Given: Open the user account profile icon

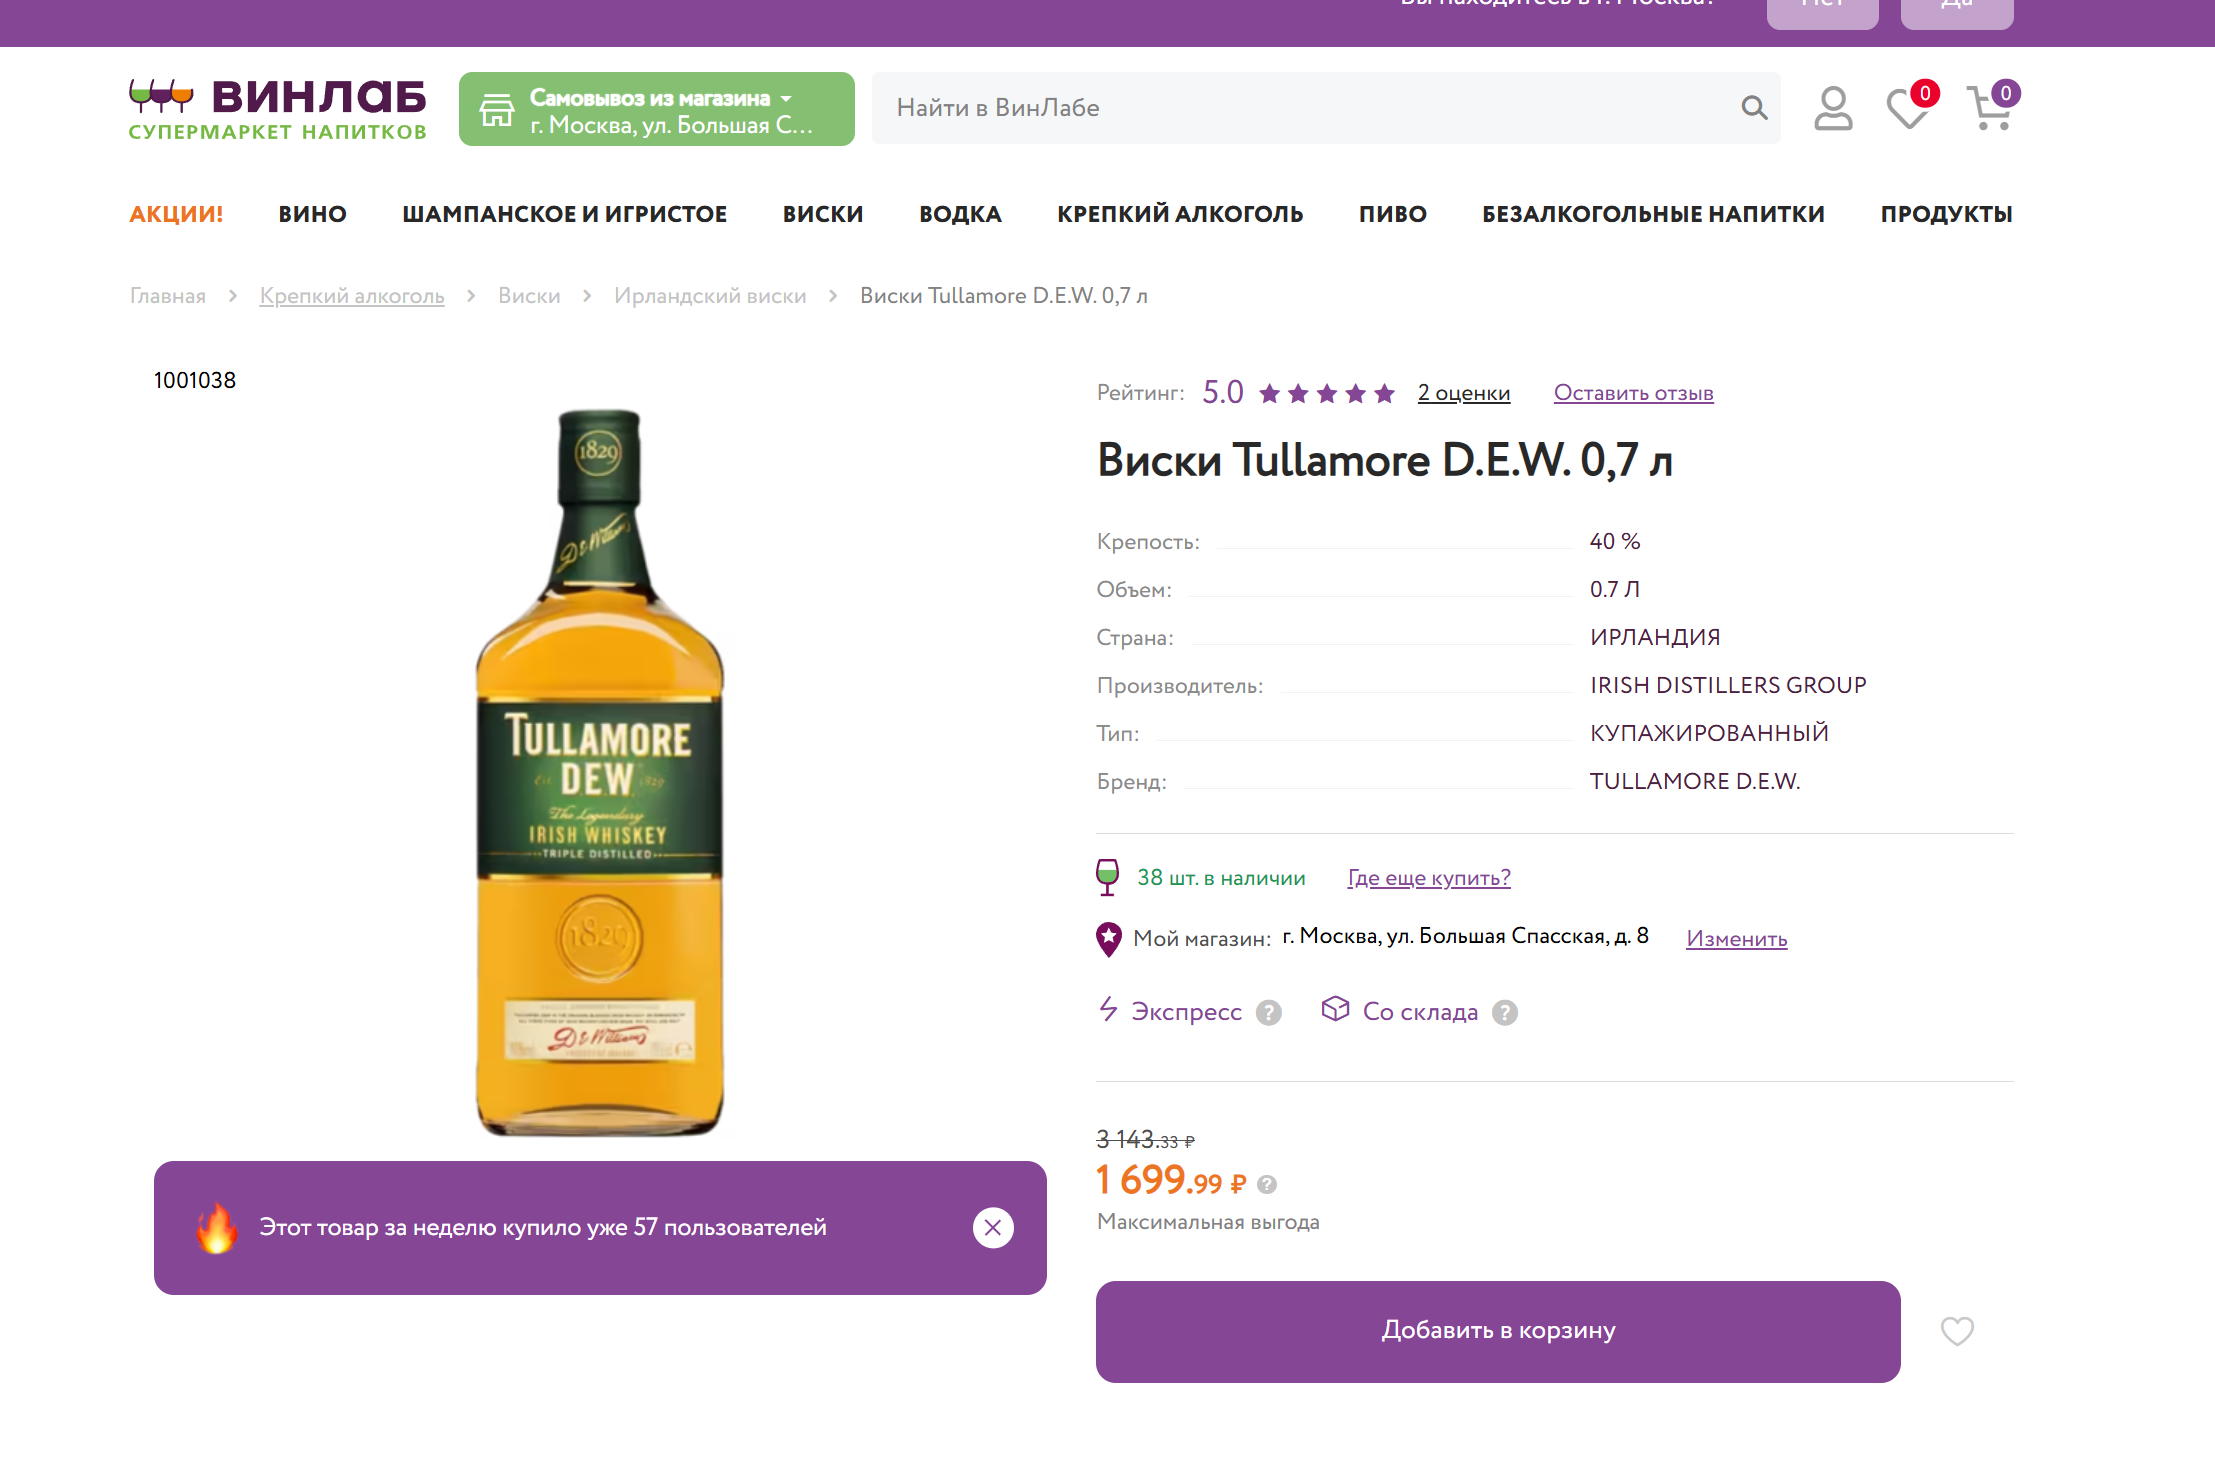Looking at the screenshot, I should point(1833,108).
